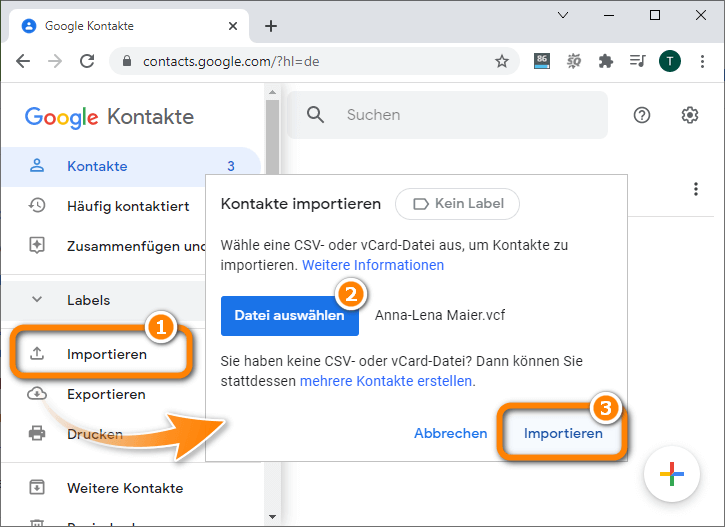Click the Kontakte count 3
725x527 pixels.
click(x=231, y=166)
